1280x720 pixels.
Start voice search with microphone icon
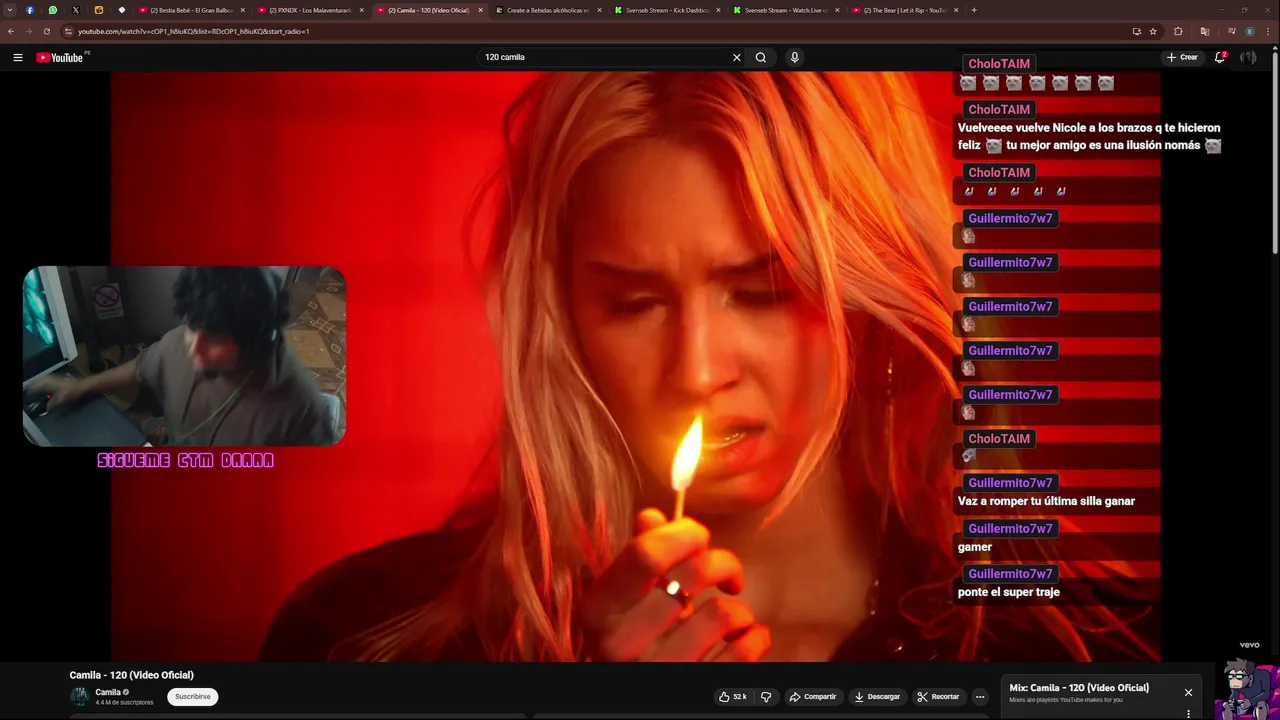coord(795,57)
